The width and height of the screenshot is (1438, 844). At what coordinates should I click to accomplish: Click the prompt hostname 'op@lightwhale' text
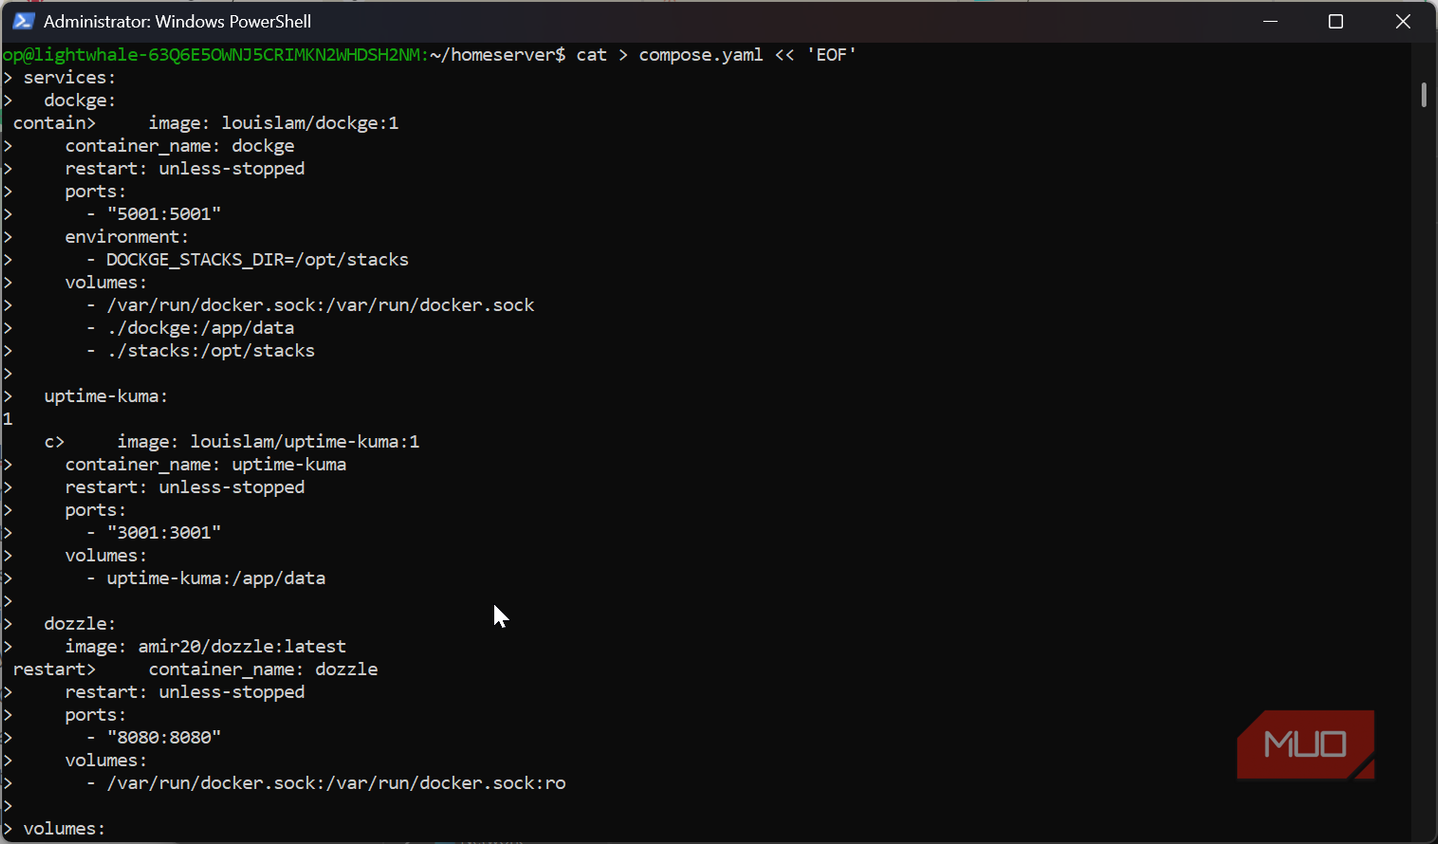coord(71,55)
